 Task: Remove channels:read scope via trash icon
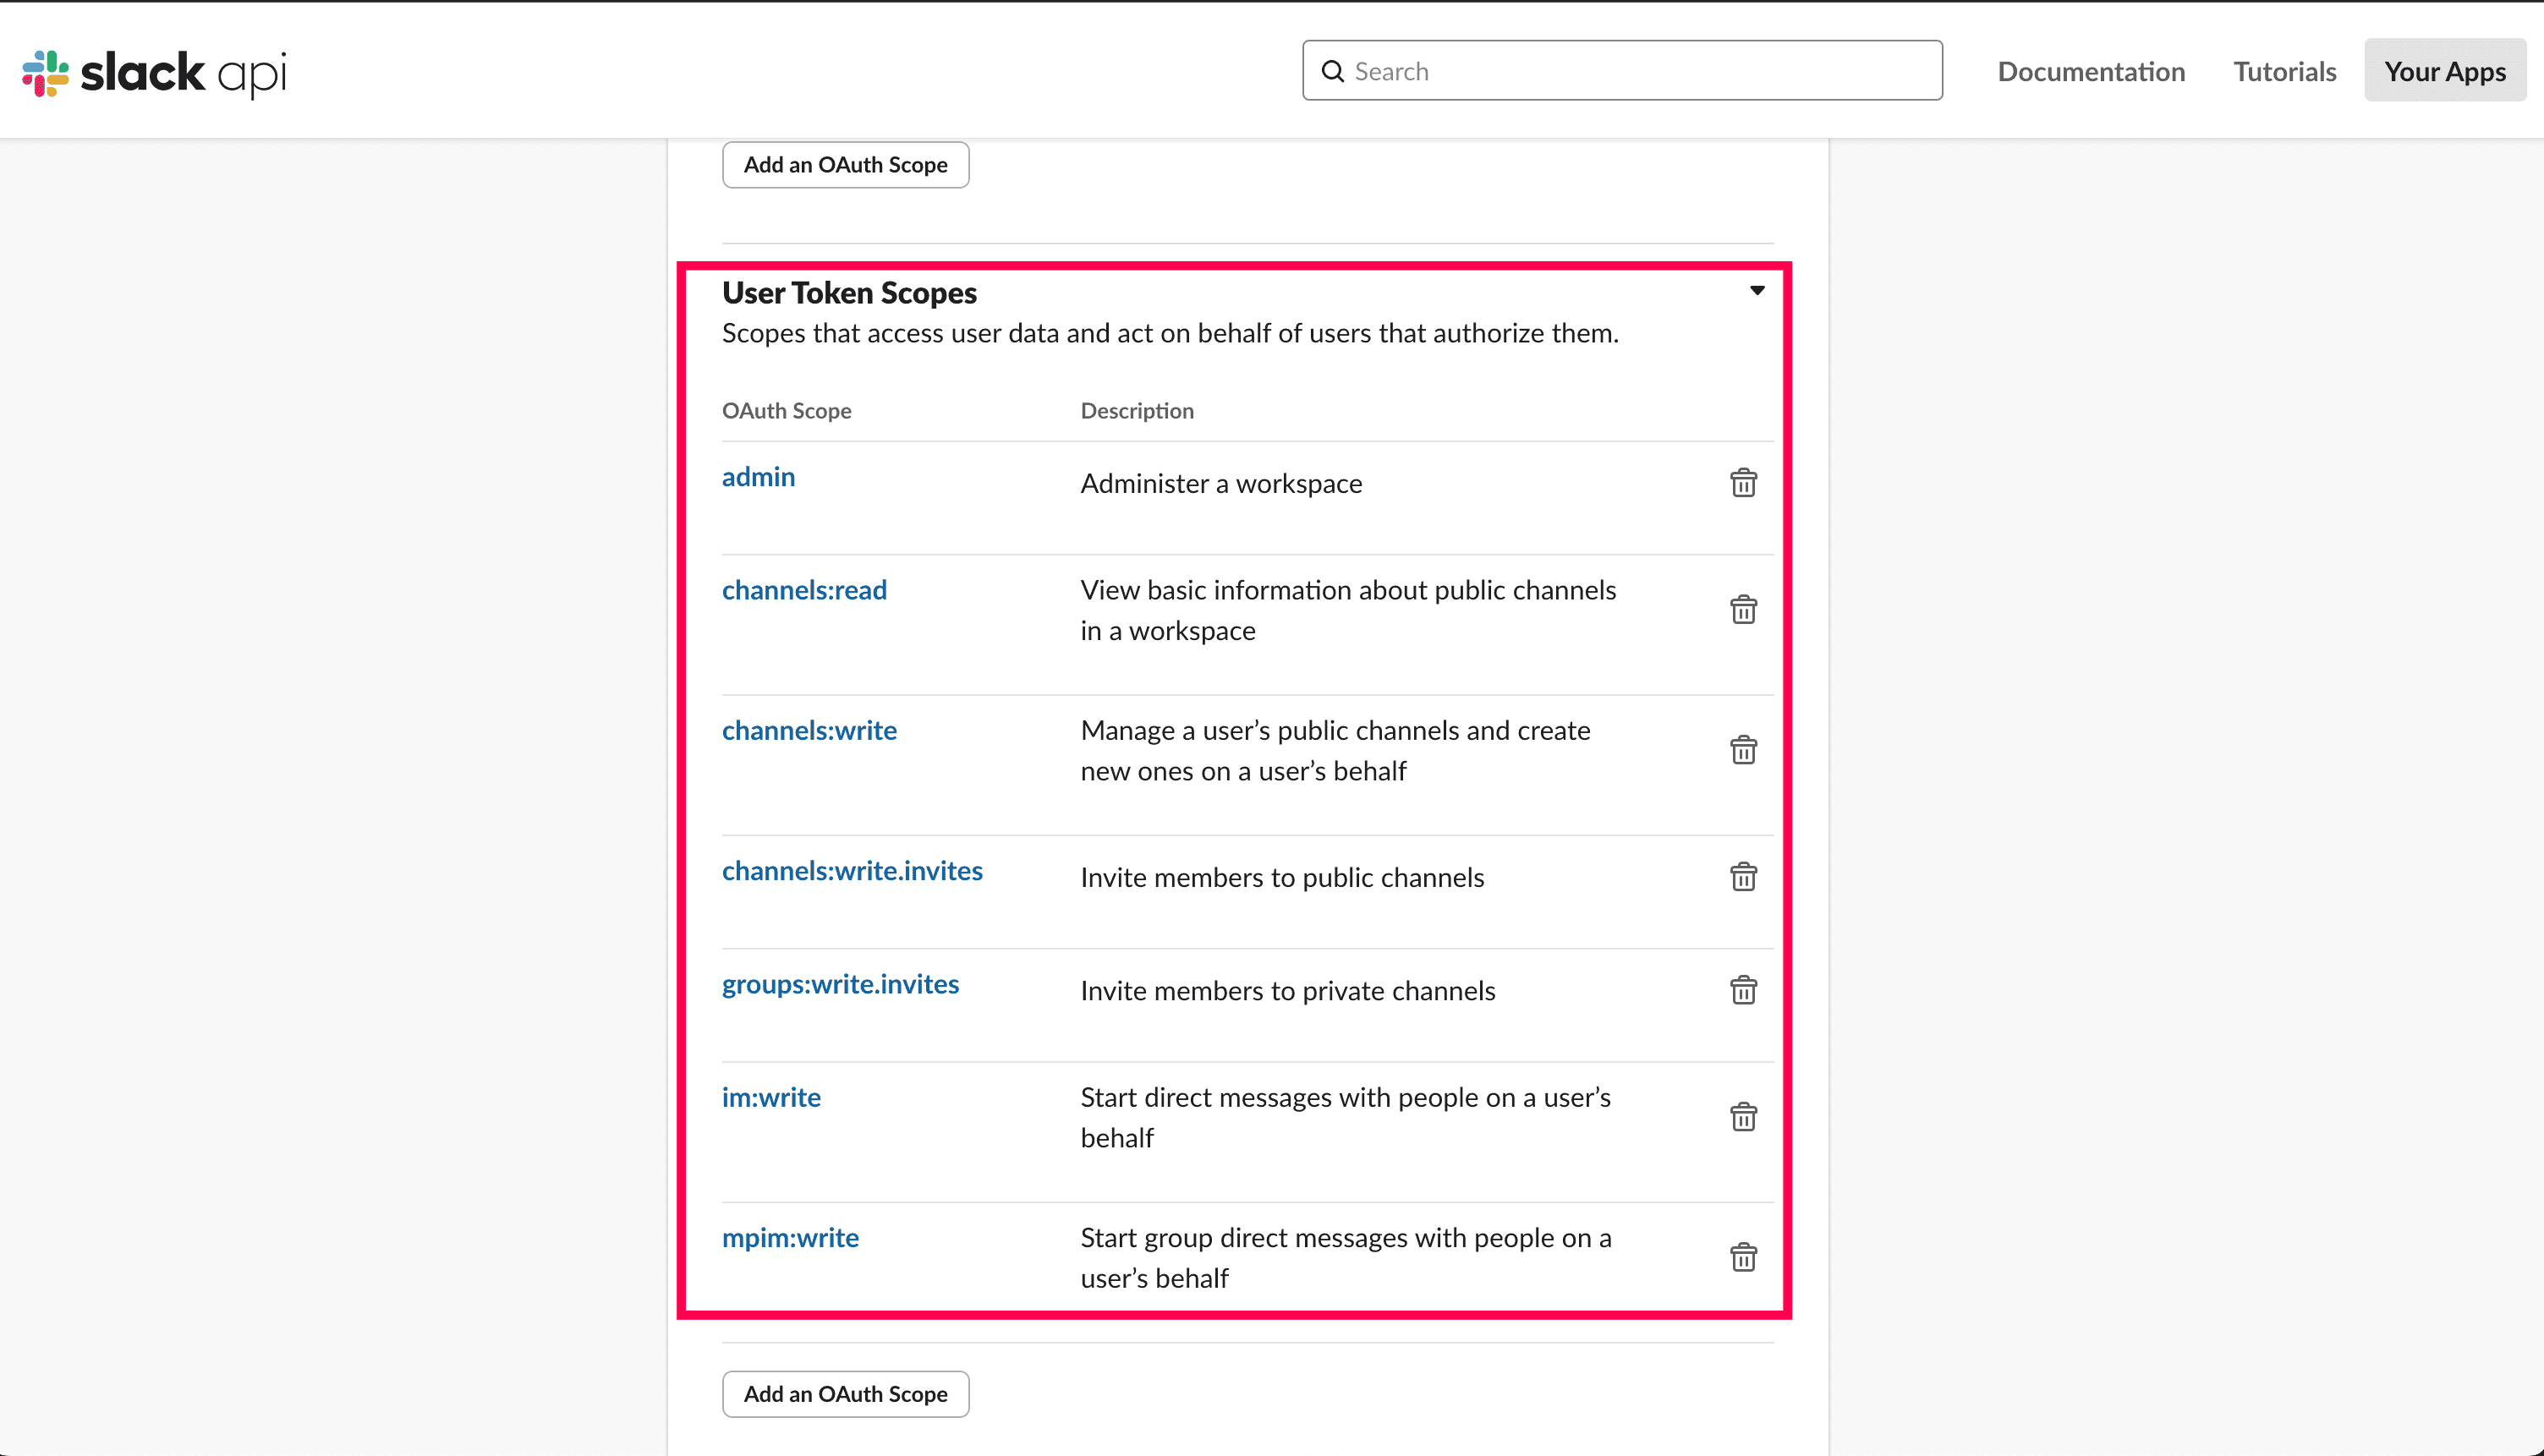tap(1743, 610)
